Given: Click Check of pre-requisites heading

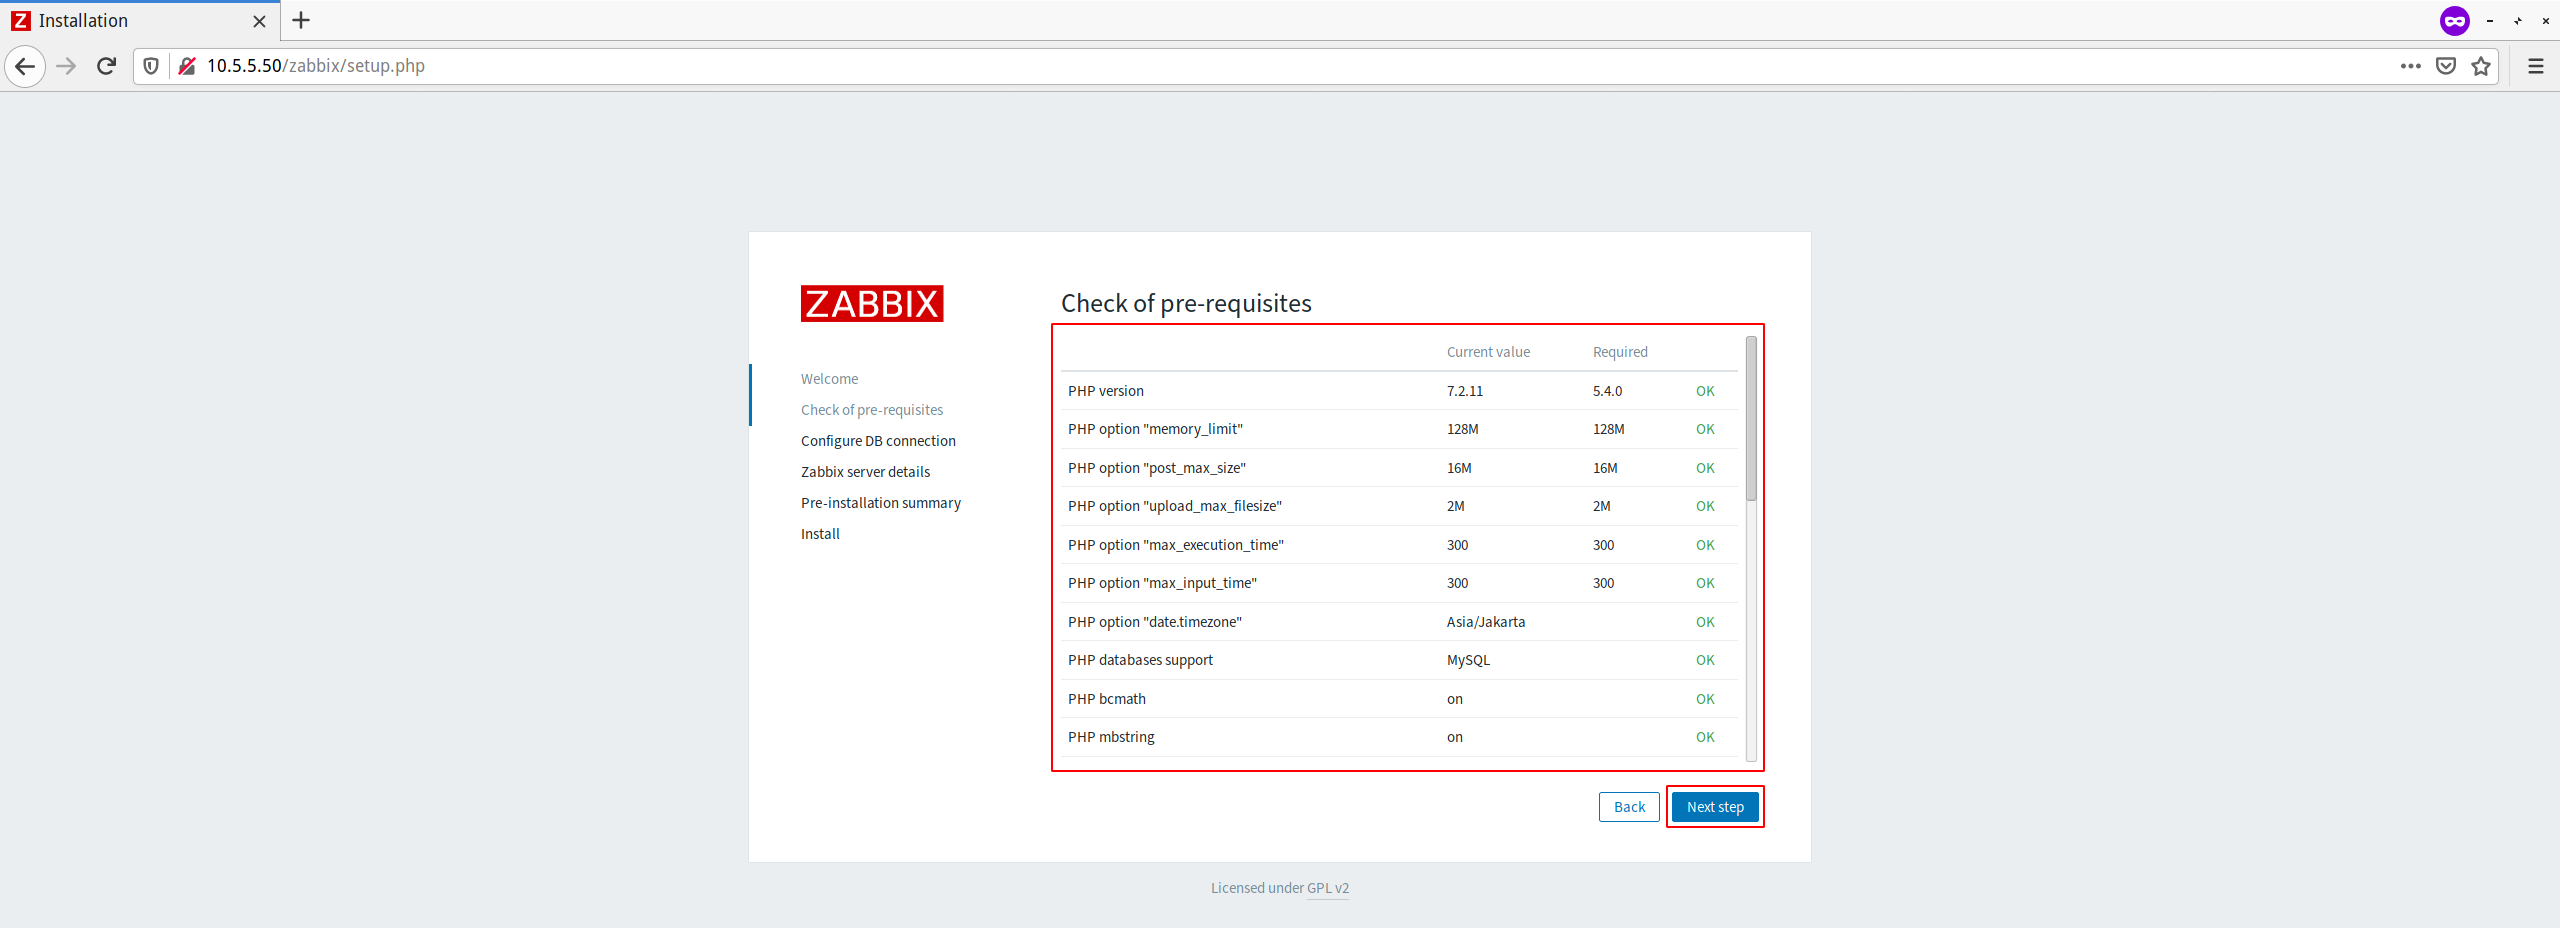Looking at the screenshot, I should pos(1186,303).
